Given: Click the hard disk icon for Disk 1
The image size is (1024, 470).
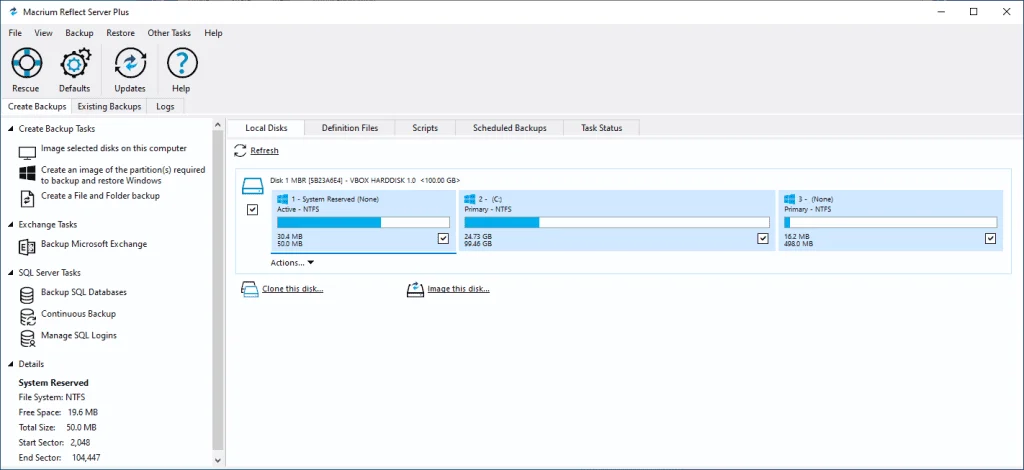Looking at the screenshot, I should [253, 187].
